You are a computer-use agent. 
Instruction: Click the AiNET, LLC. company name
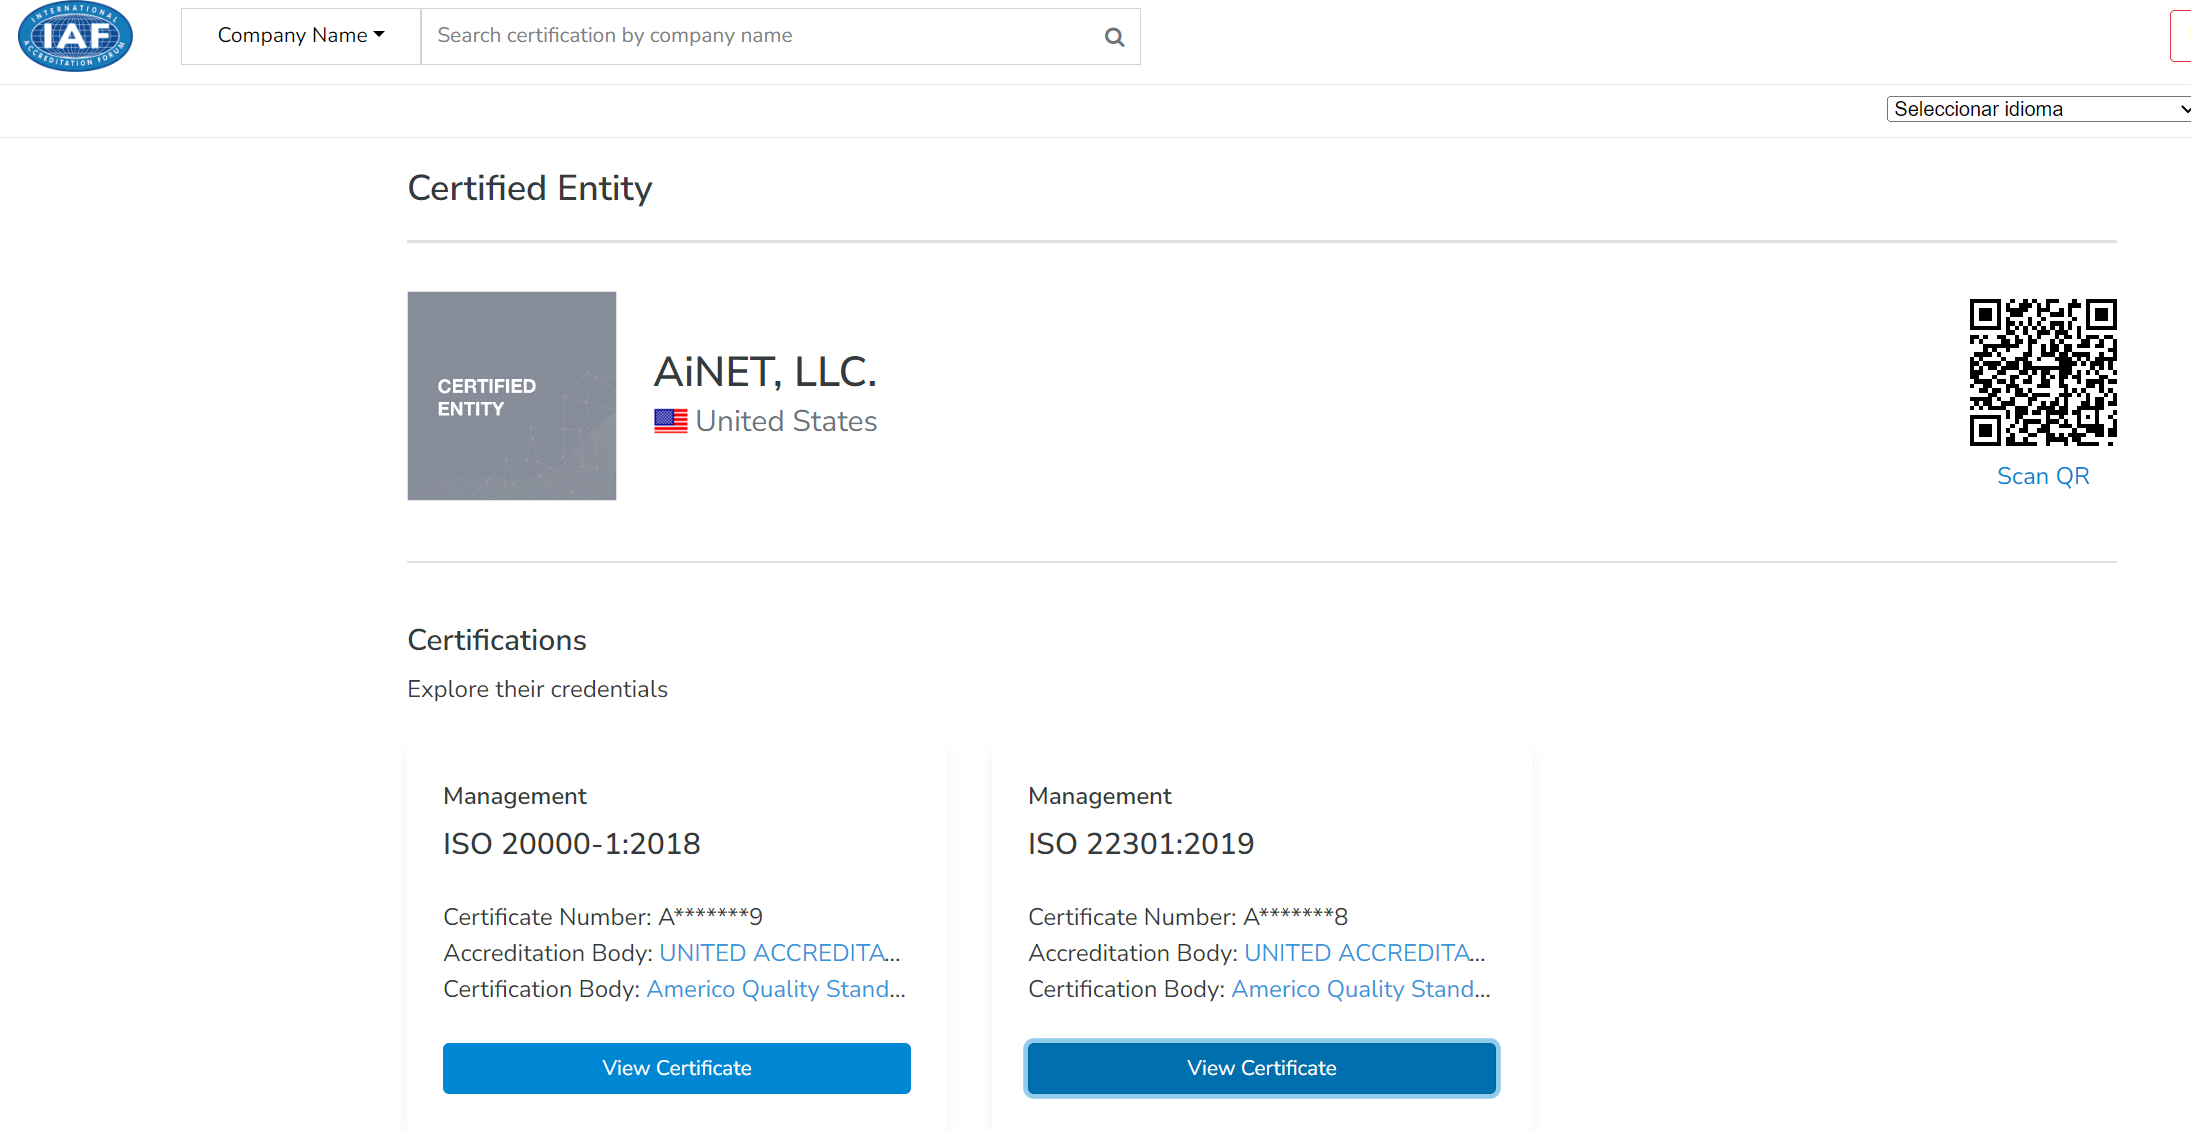point(765,372)
